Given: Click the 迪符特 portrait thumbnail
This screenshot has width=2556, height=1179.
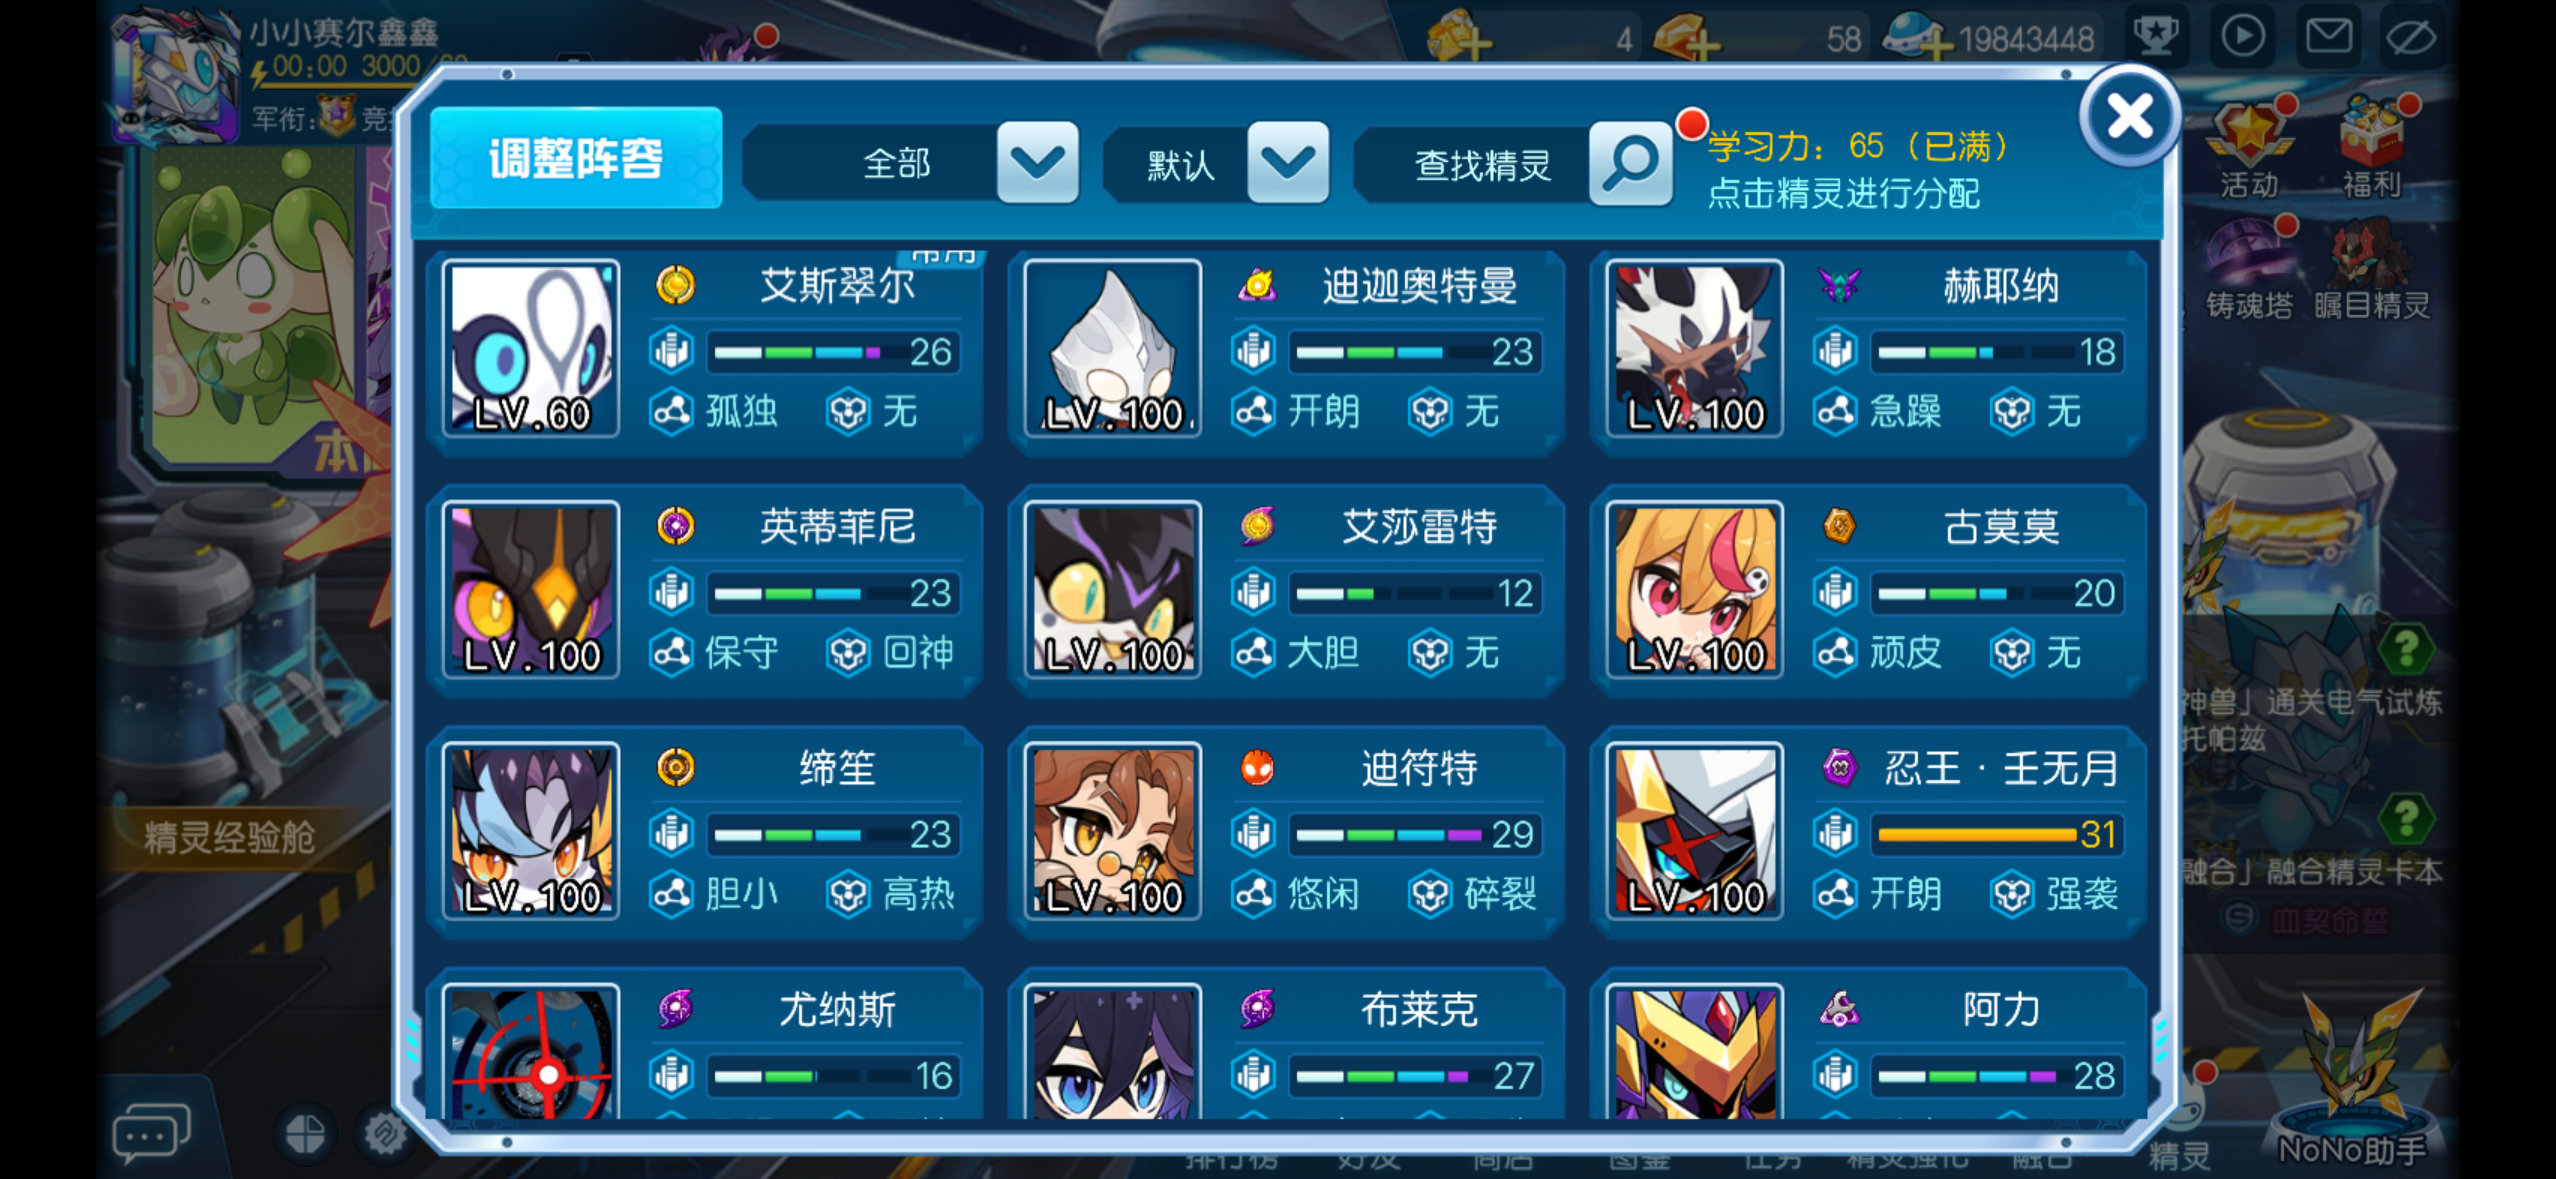Looking at the screenshot, I should coord(1113,832).
